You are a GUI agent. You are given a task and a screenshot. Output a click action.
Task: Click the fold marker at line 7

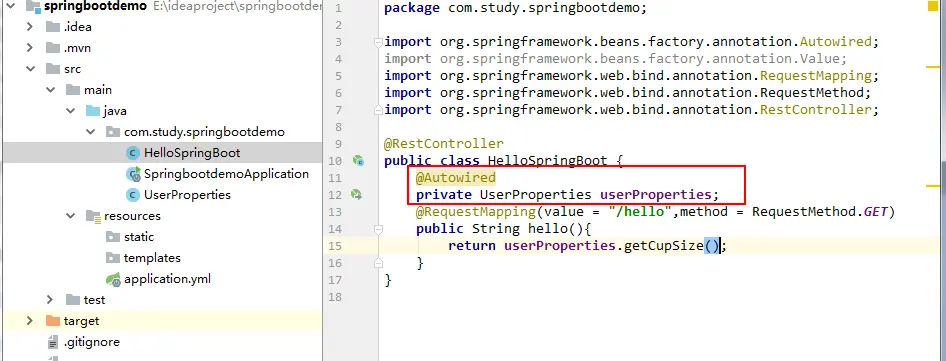378,110
